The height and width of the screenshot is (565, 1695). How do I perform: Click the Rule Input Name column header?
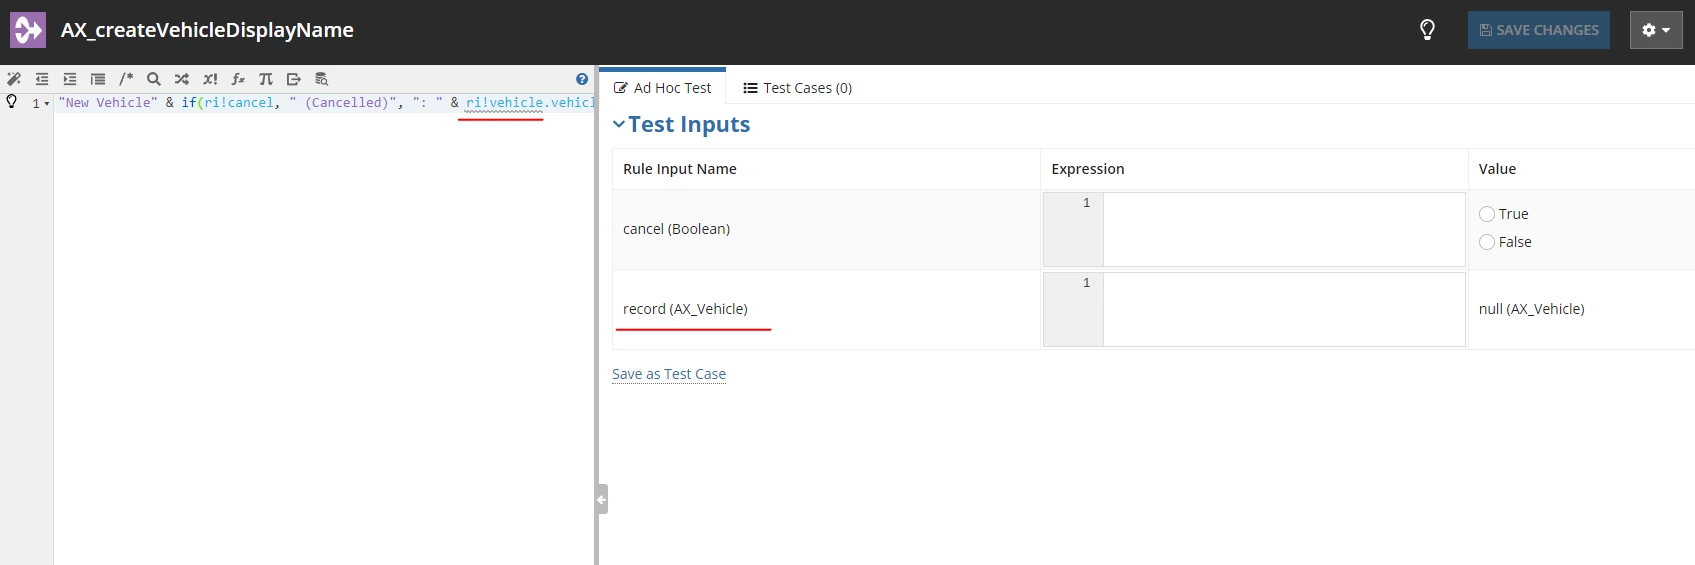tap(680, 169)
